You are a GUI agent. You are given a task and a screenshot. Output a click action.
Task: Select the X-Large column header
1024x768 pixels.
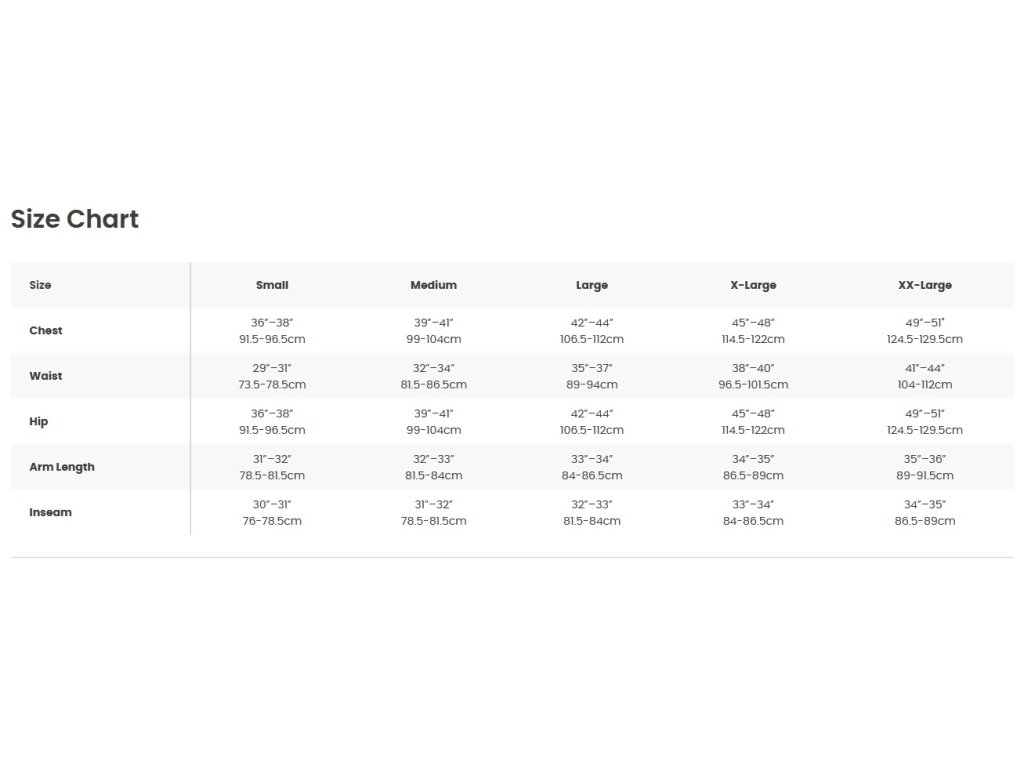pyautogui.click(x=753, y=285)
